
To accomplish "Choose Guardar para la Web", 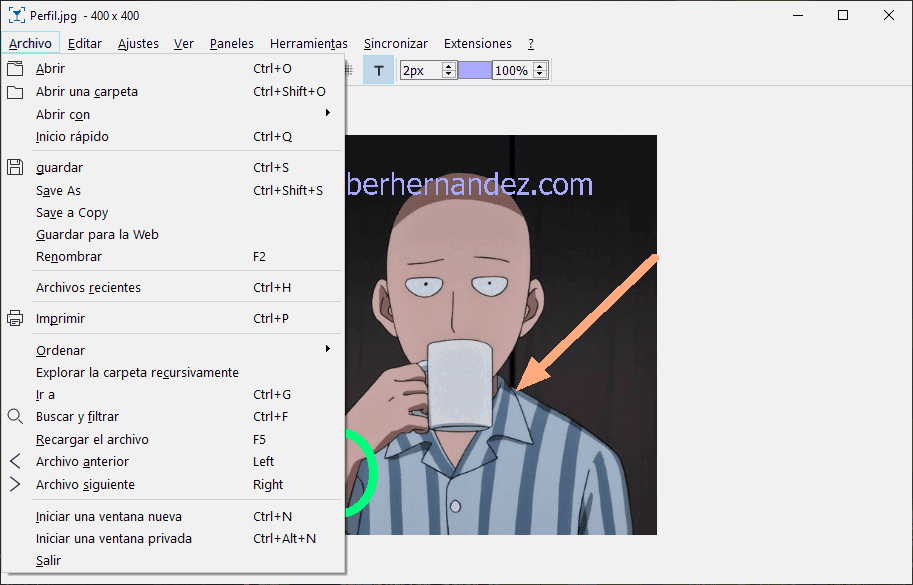I will [173, 235].
